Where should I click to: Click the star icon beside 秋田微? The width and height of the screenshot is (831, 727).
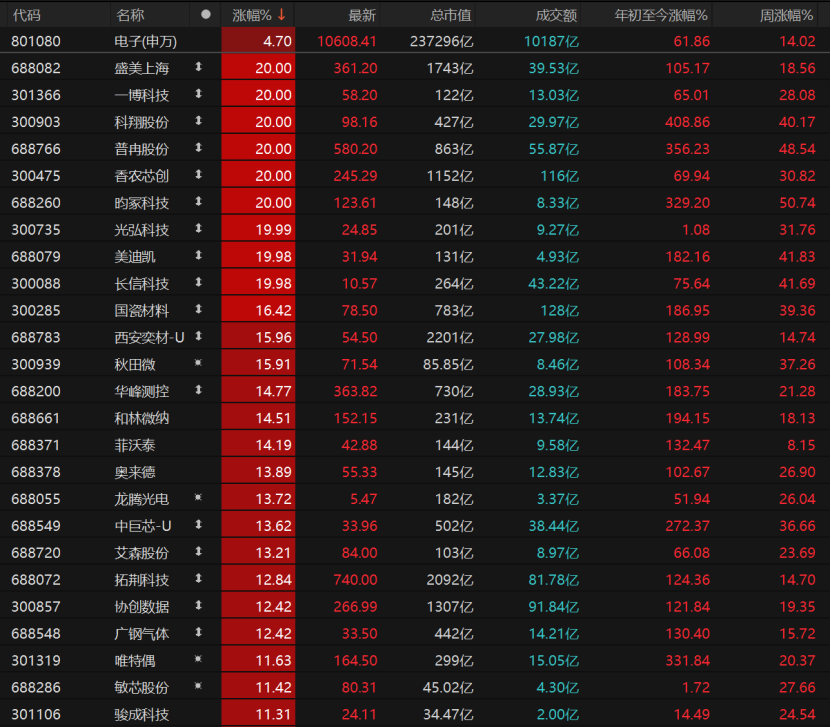[198, 363]
